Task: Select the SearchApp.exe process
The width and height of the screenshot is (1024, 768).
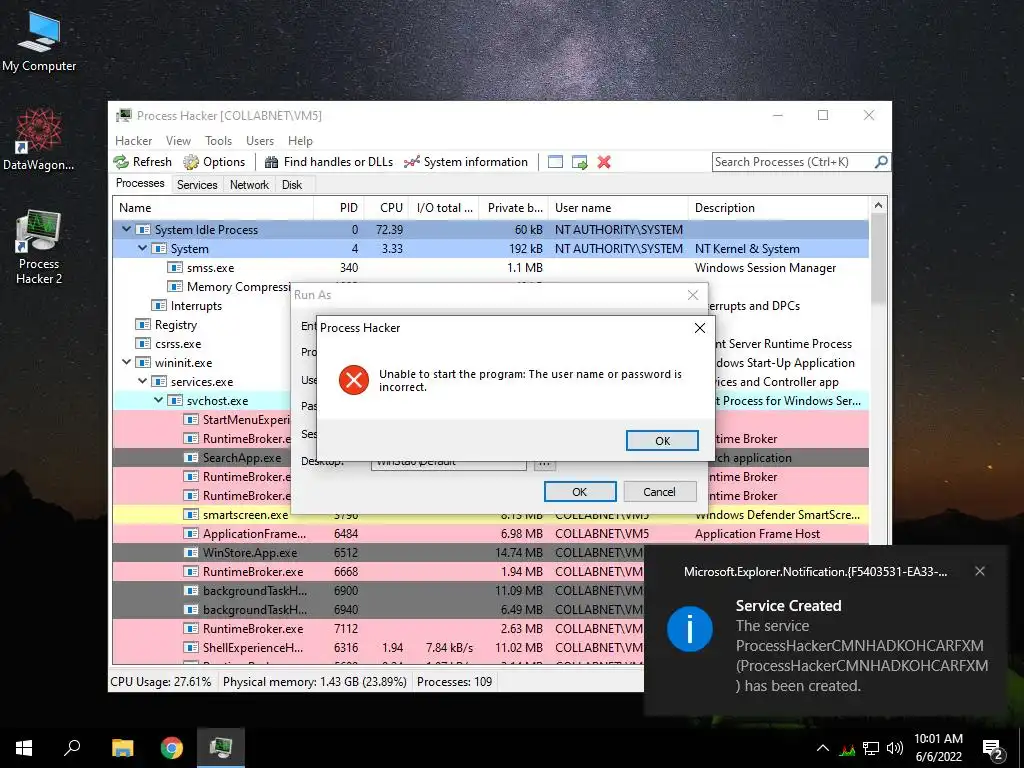Action: tap(202, 458)
